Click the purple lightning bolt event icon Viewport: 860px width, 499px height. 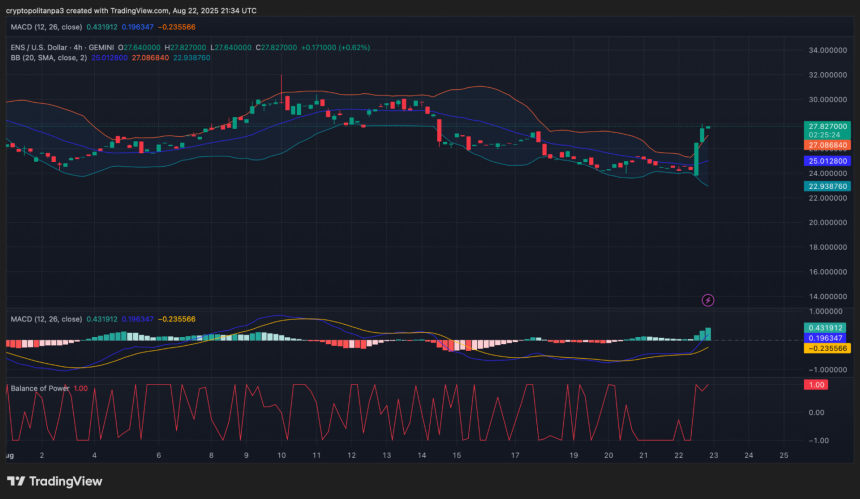(x=708, y=299)
